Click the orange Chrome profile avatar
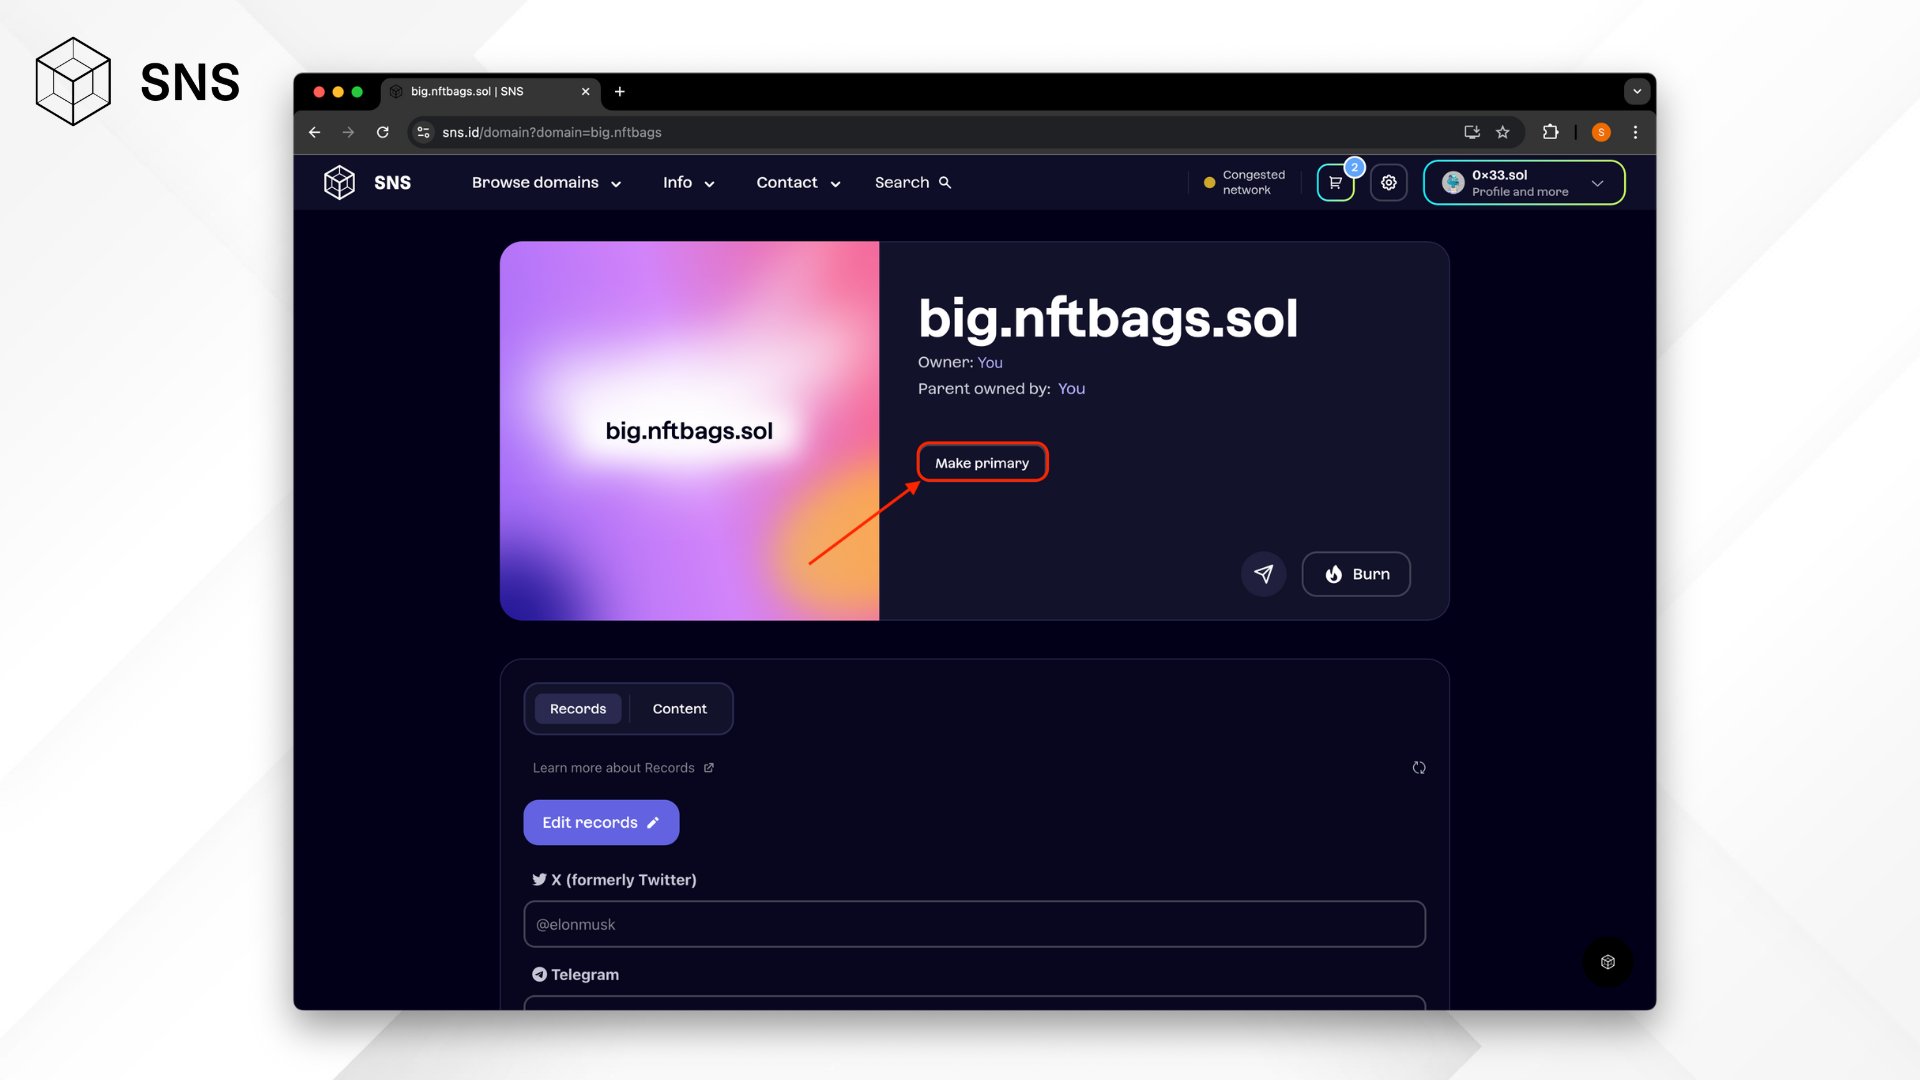The height and width of the screenshot is (1080, 1920). coord(1601,132)
